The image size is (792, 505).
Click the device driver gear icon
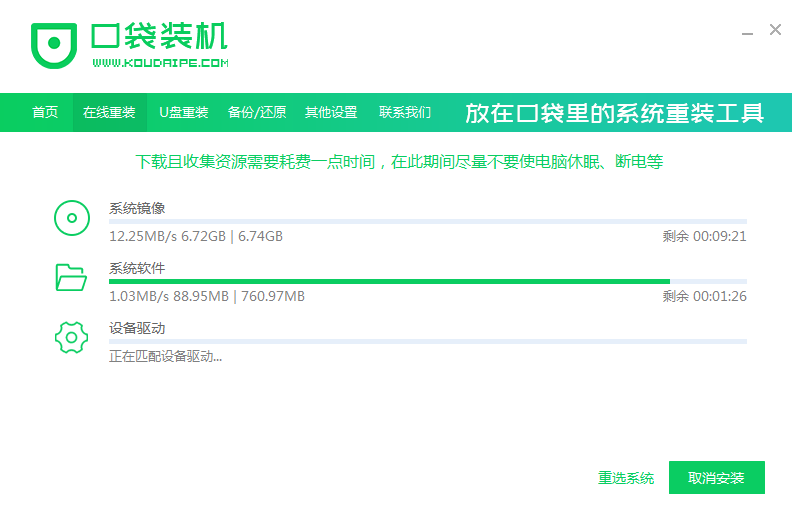tap(71, 337)
